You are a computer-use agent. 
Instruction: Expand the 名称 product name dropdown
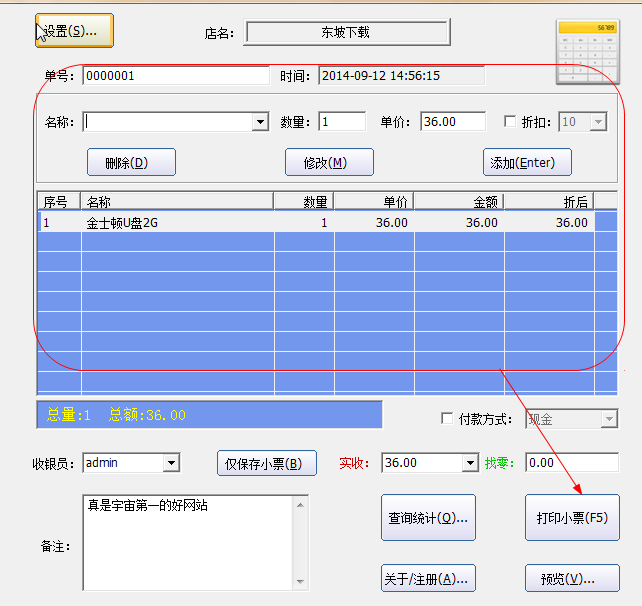point(260,122)
